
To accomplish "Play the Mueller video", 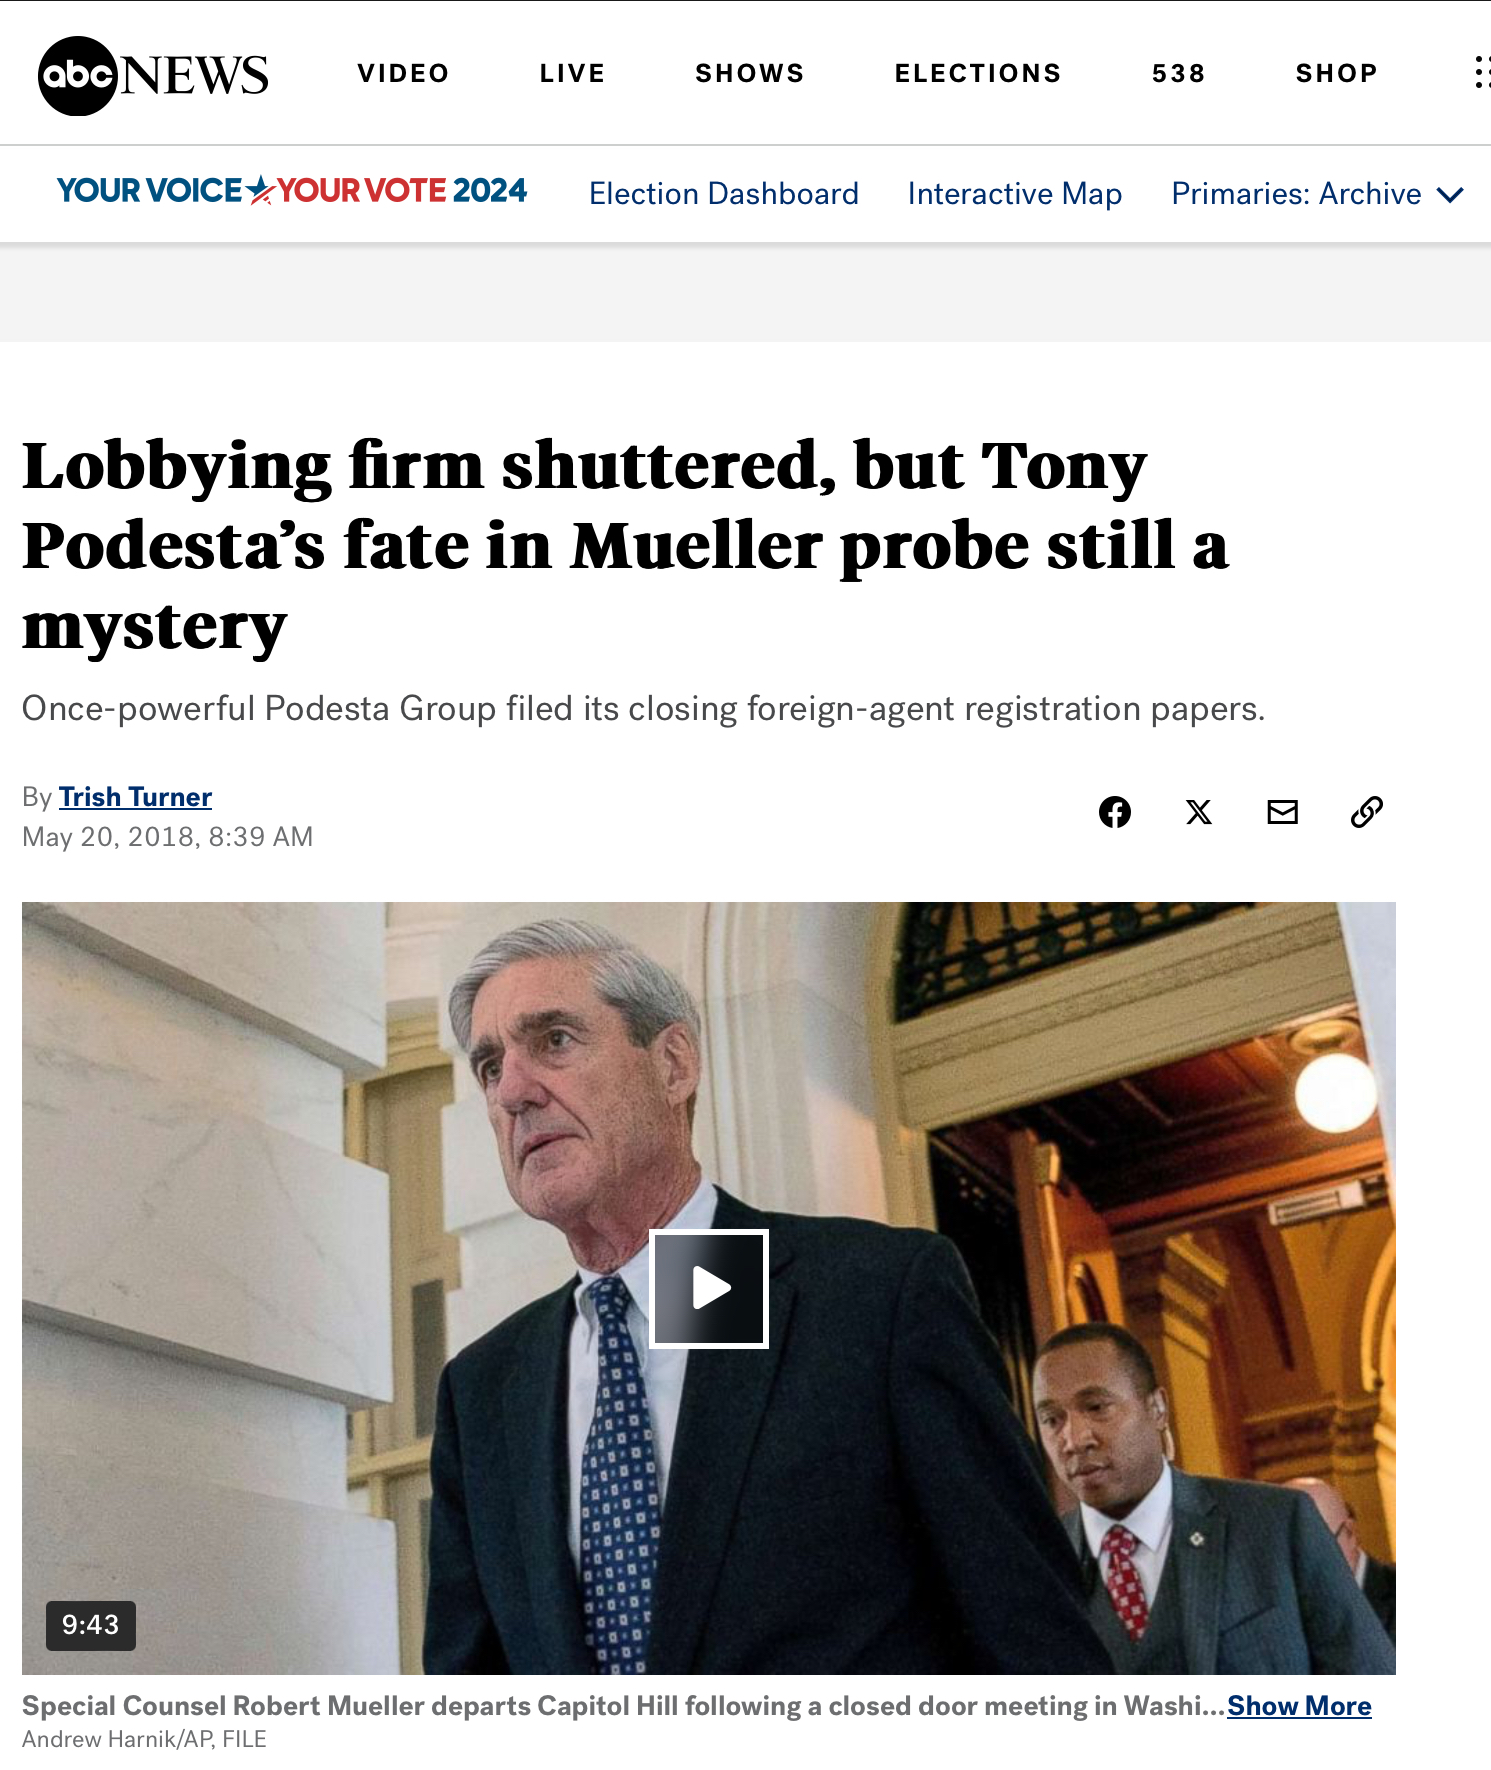I will pos(709,1288).
